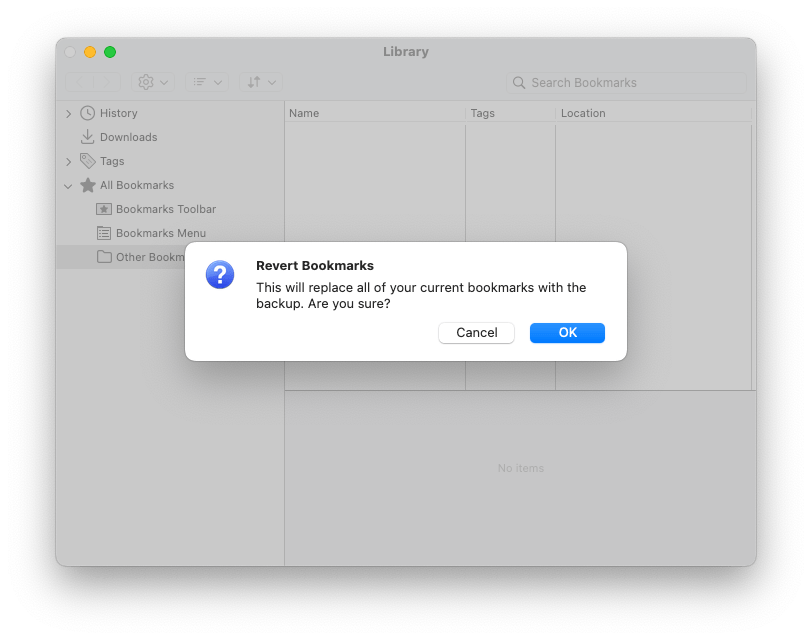Select the History clock icon
The image size is (812, 640).
tap(86, 113)
